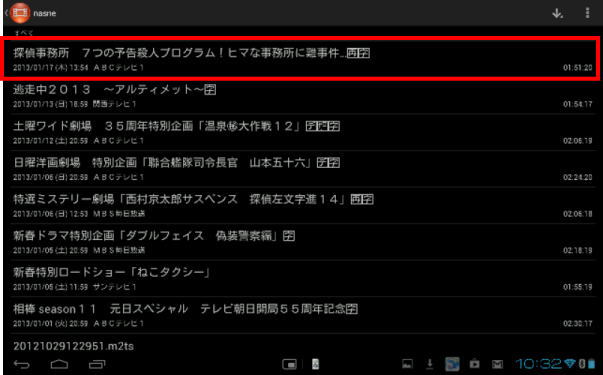603x375 pixels.
Task: Open recording 新春ドラマ特別企画 ダブルフェイス
Action: pos(302,242)
